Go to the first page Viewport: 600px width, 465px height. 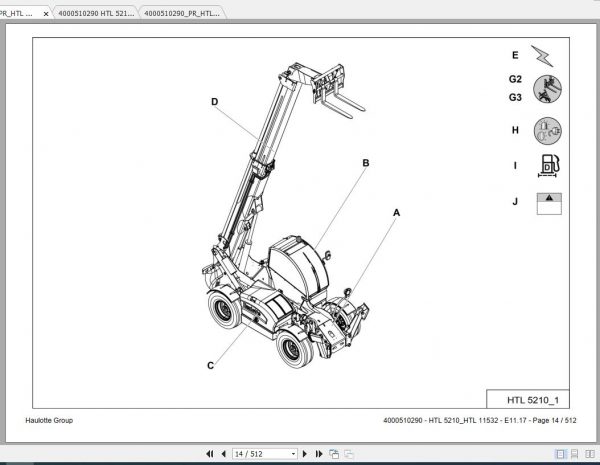(210, 454)
